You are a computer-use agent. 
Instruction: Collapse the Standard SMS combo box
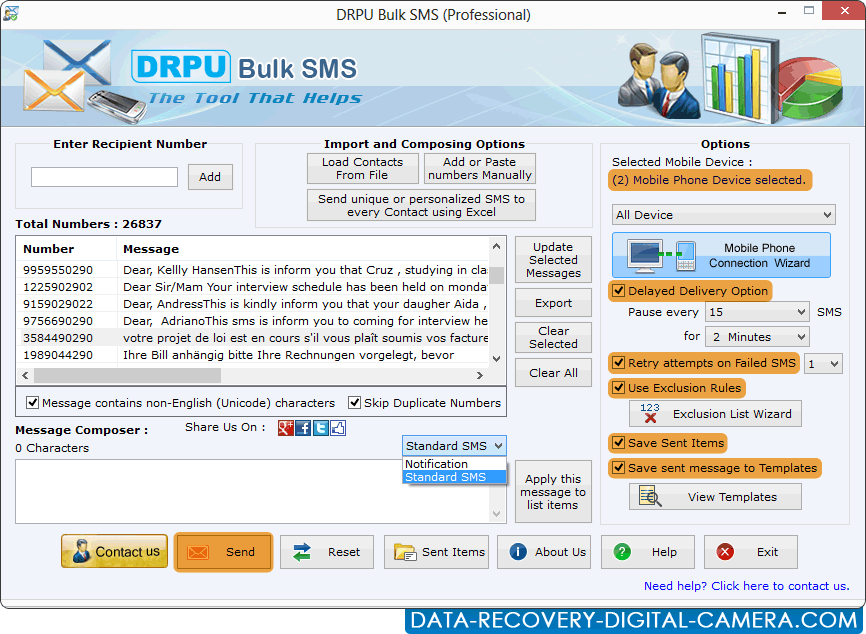pos(454,446)
